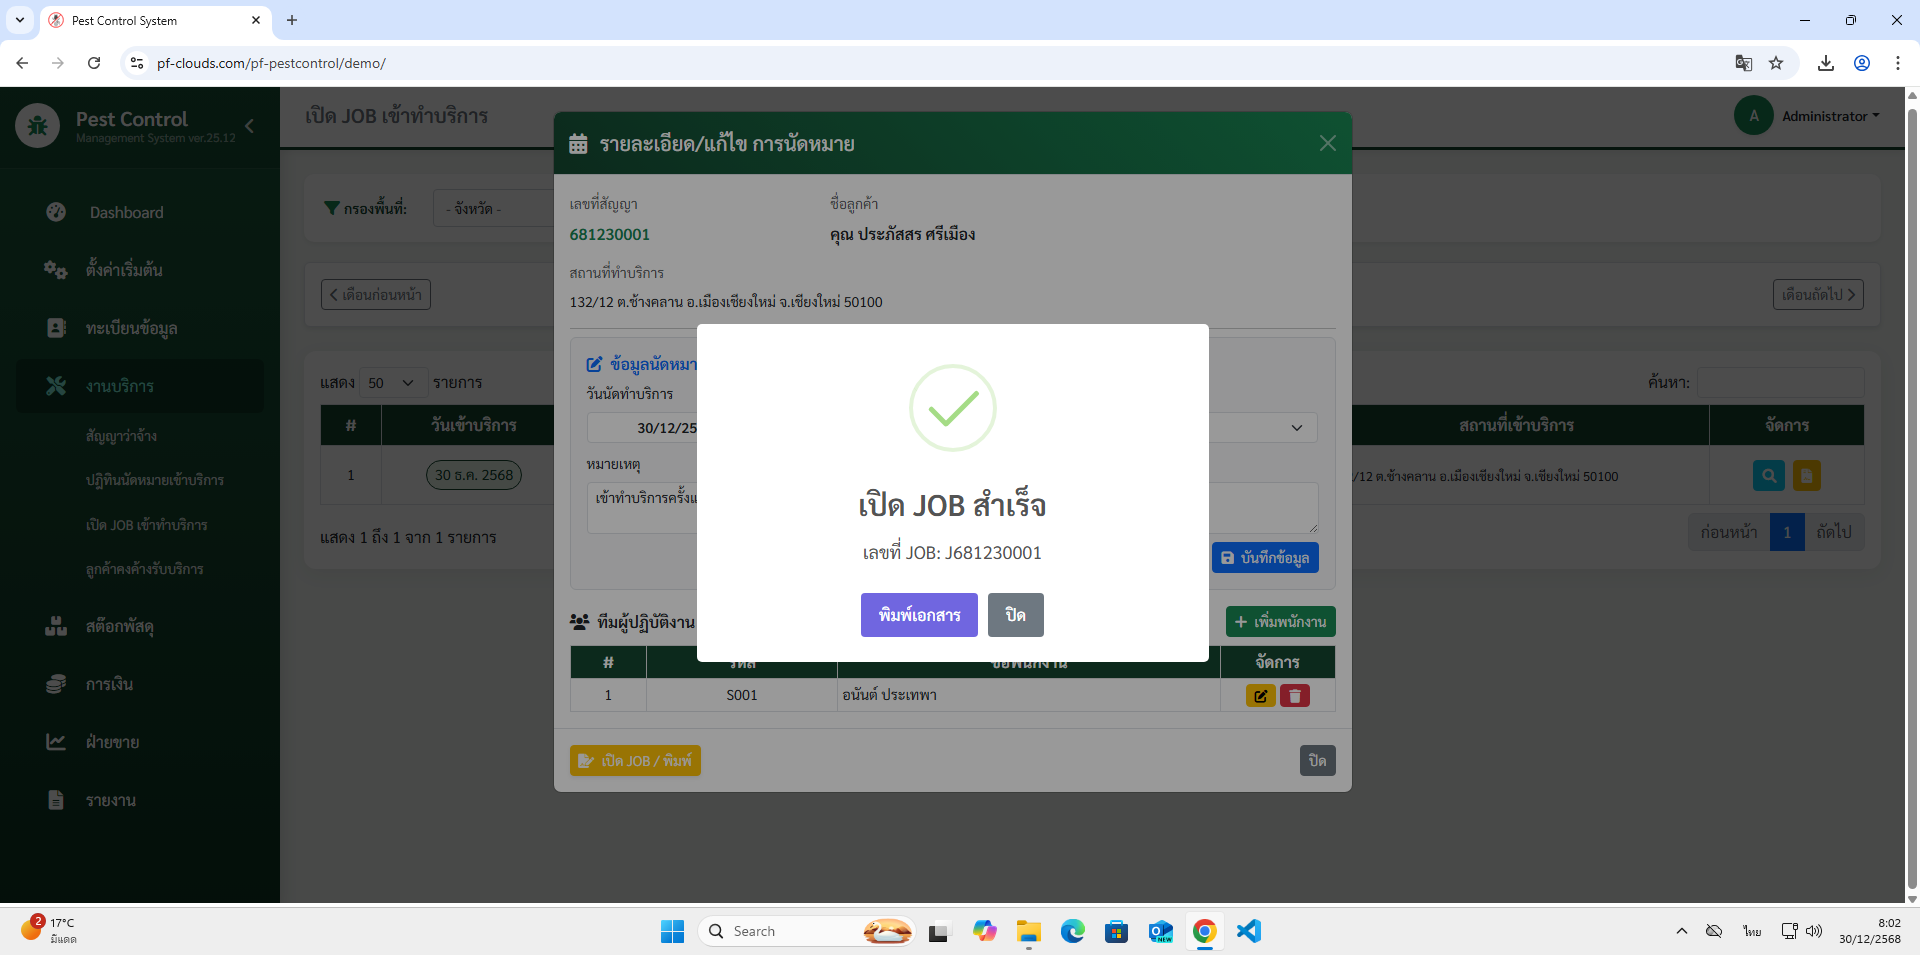Close the JOB success popup

click(x=1015, y=615)
